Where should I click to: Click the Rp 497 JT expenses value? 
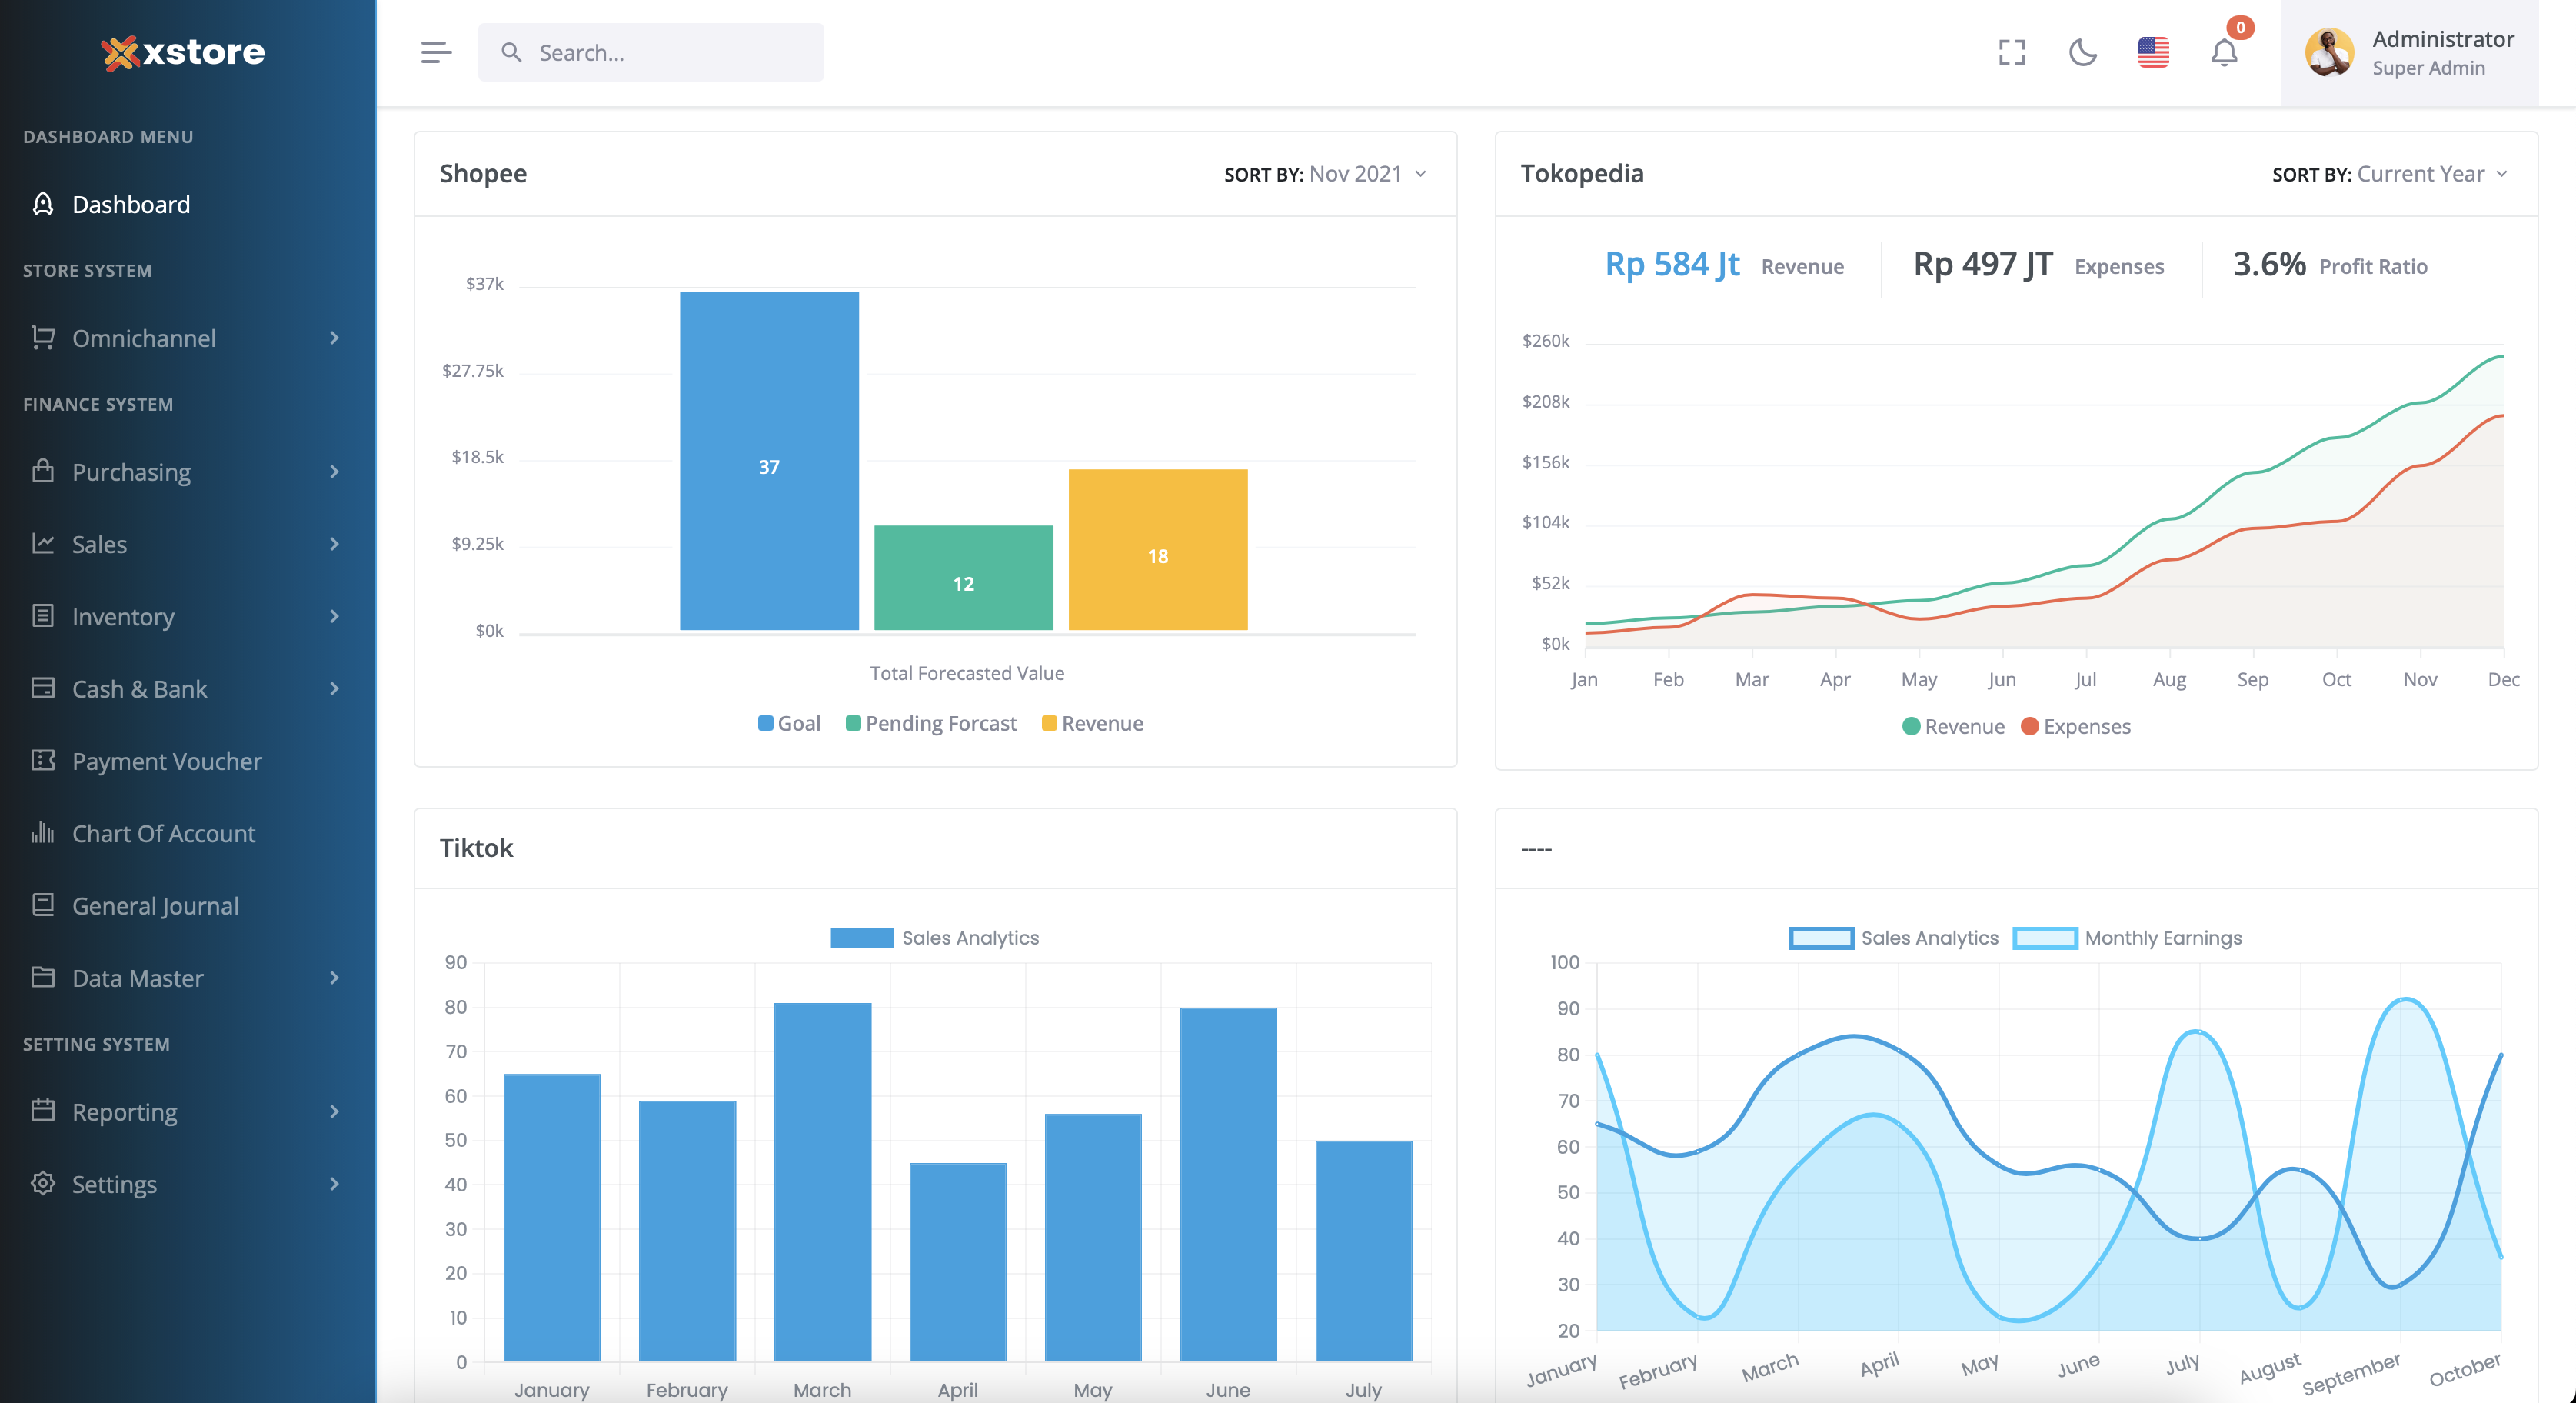pyautogui.click(x=1983, y=264)
